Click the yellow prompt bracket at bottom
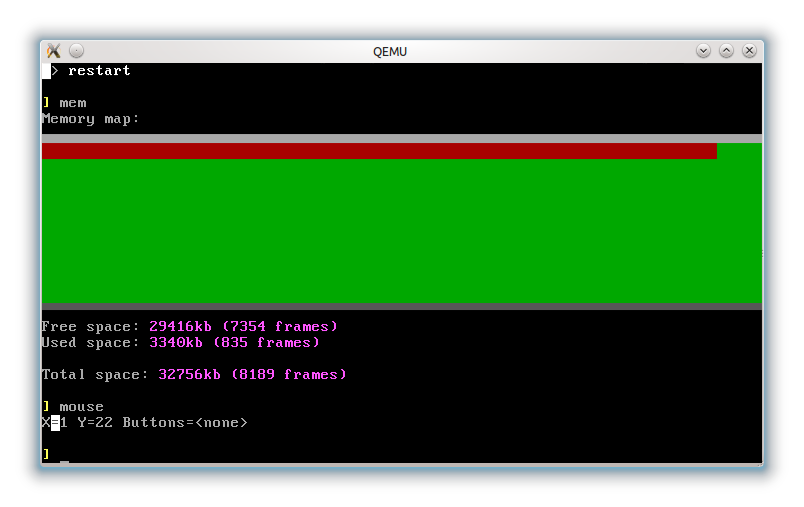The width and height of the screenshot is (804, 507). (46, 454)
